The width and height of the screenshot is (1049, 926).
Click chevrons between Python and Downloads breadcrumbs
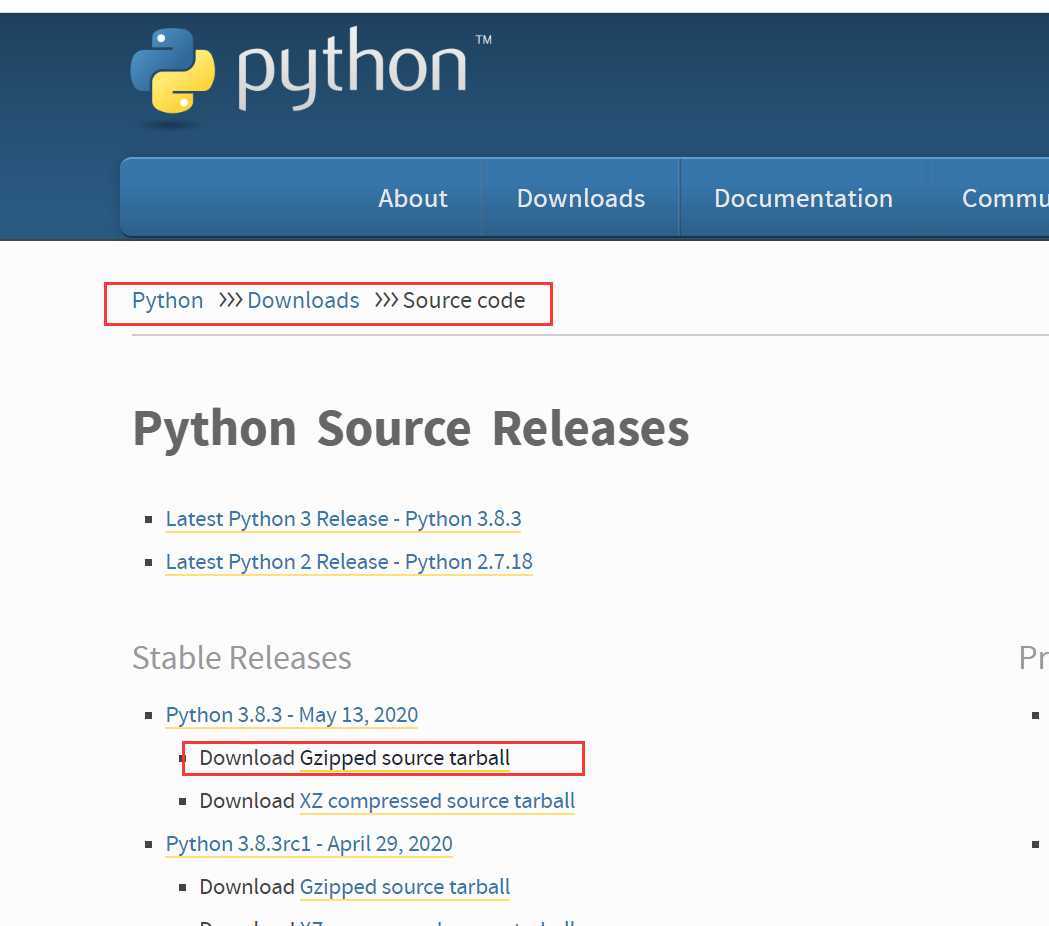coord(230,301)
